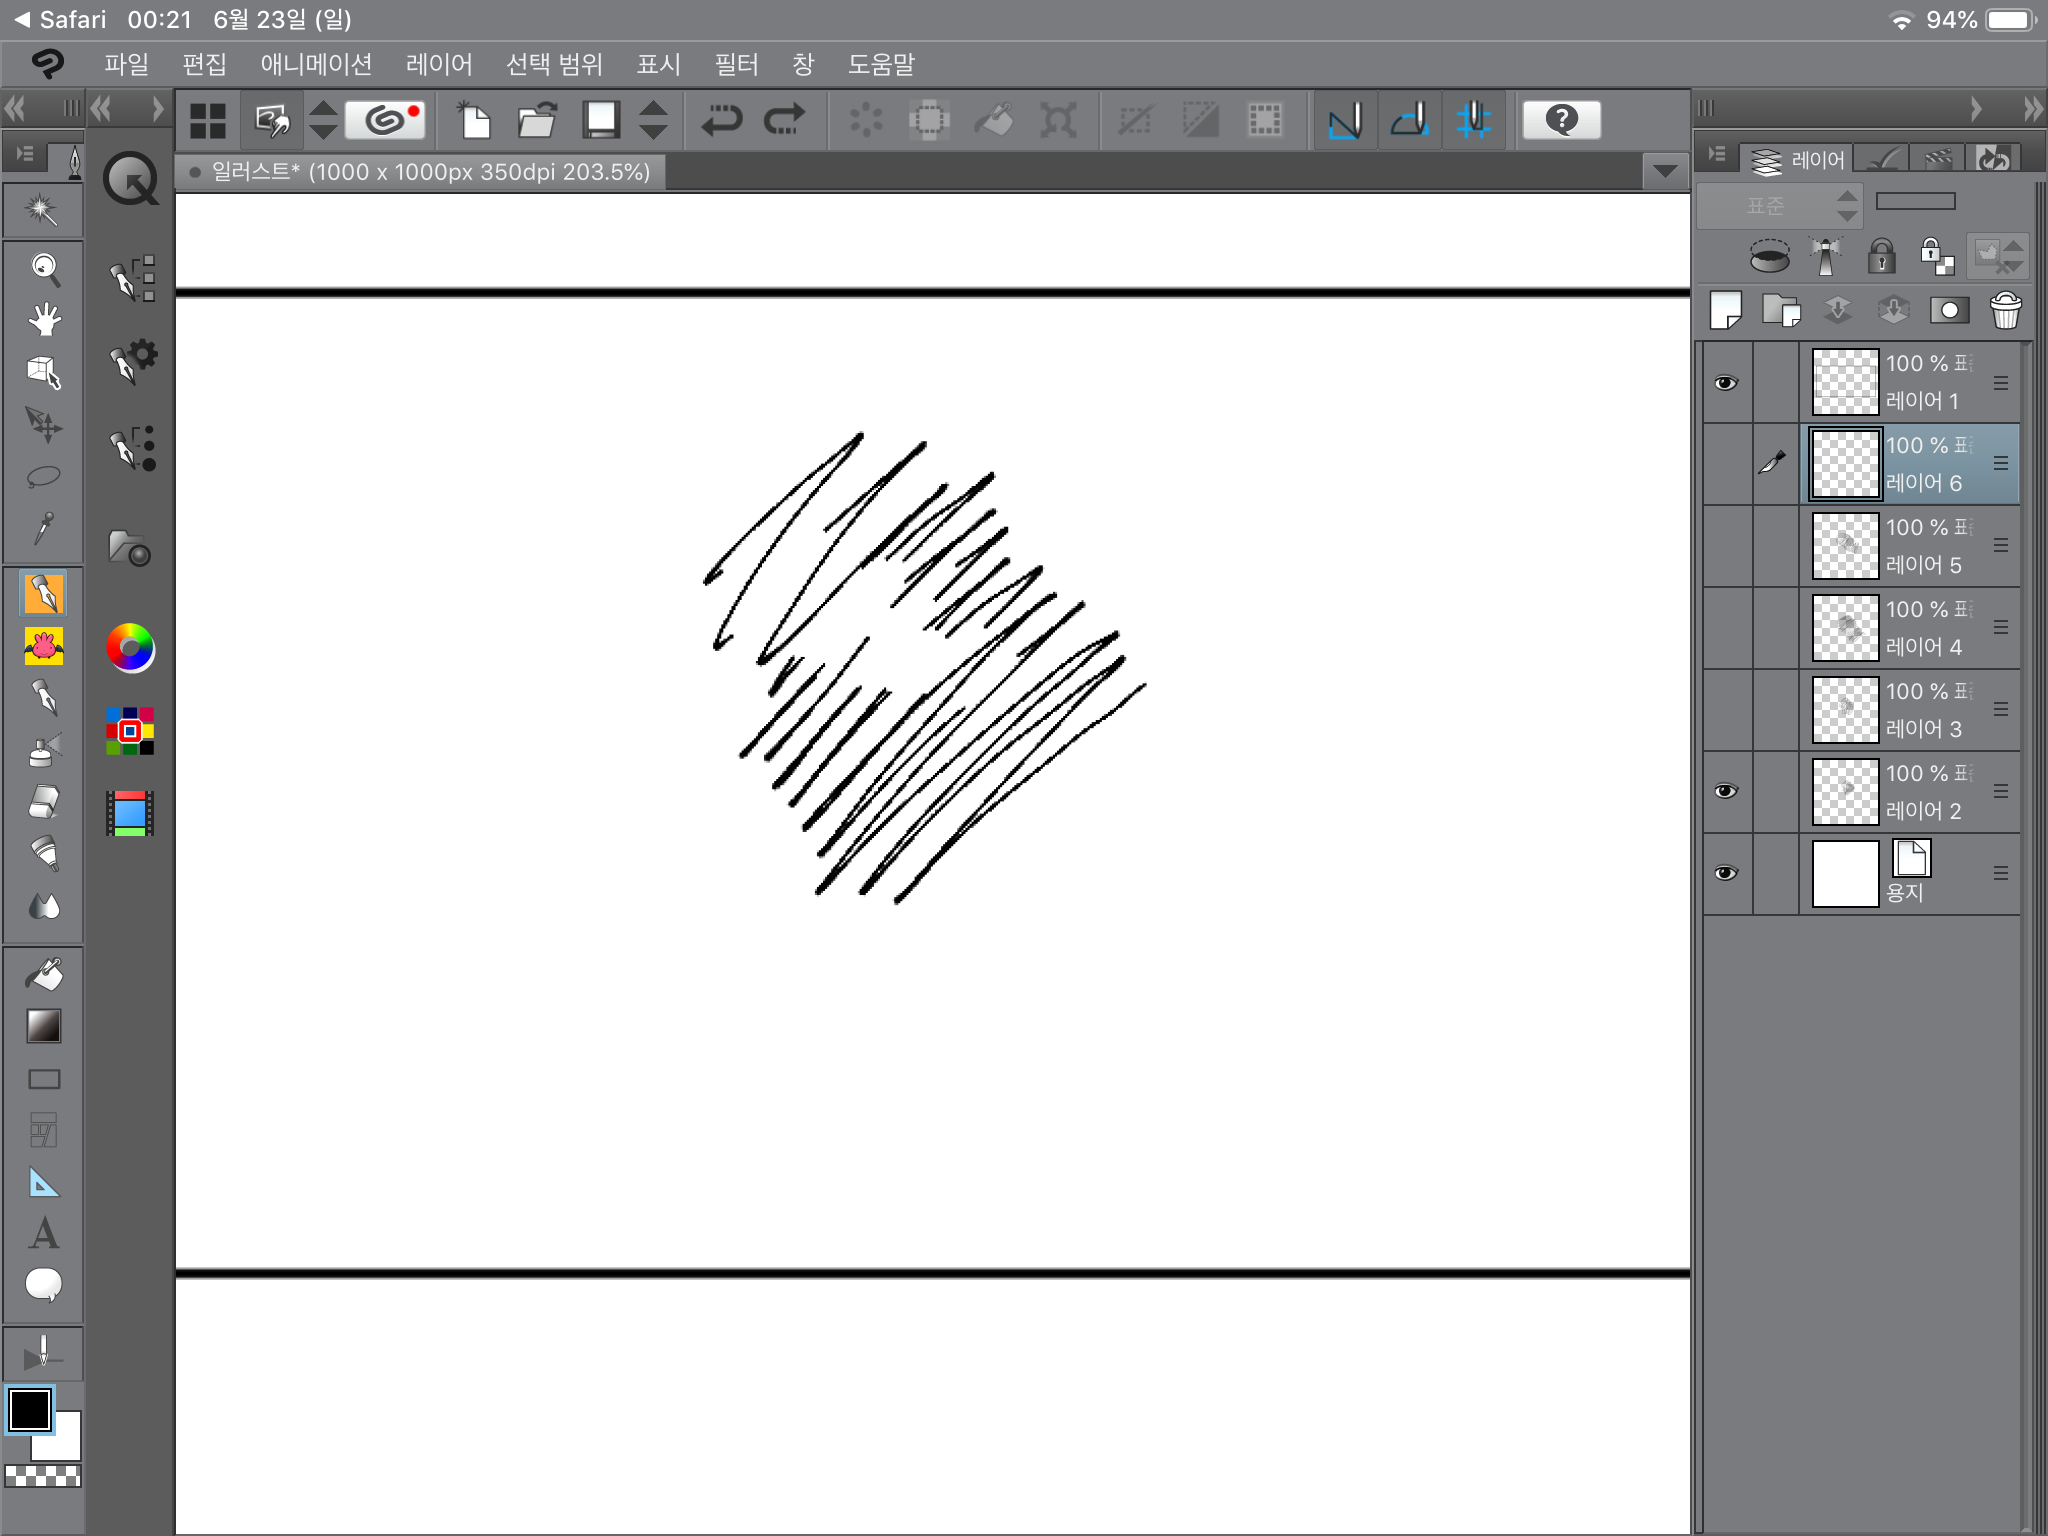Show 레이어 5 by clicking its visibility box

point(1726,546)
